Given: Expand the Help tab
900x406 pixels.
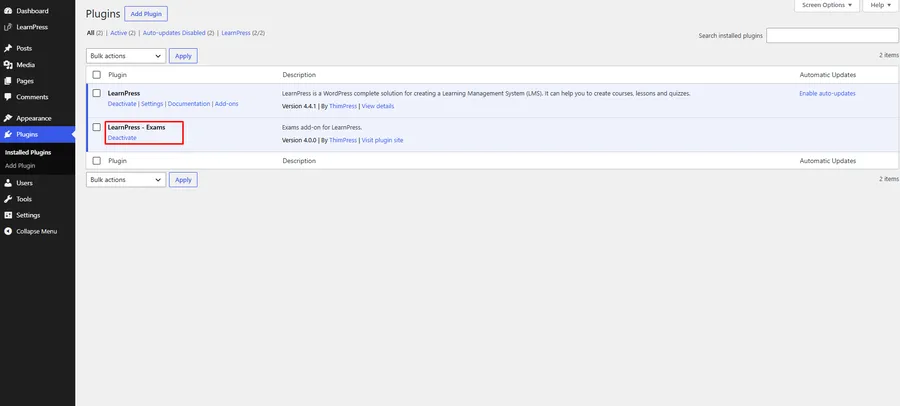Looking at the screenshot, I should coord(880,5).
